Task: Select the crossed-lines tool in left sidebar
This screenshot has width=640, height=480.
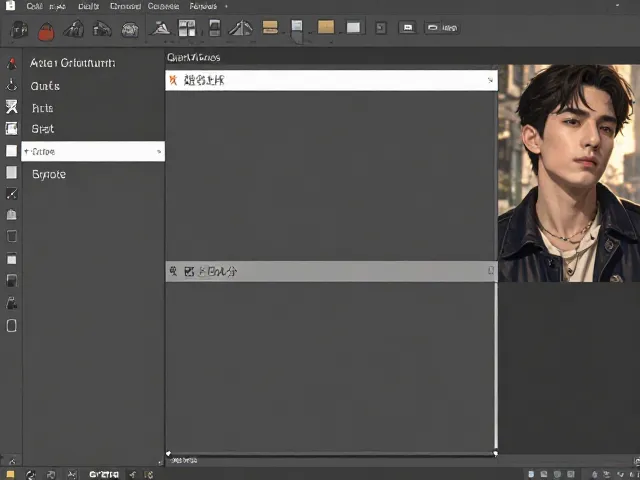Action: [x=12, y=107]
